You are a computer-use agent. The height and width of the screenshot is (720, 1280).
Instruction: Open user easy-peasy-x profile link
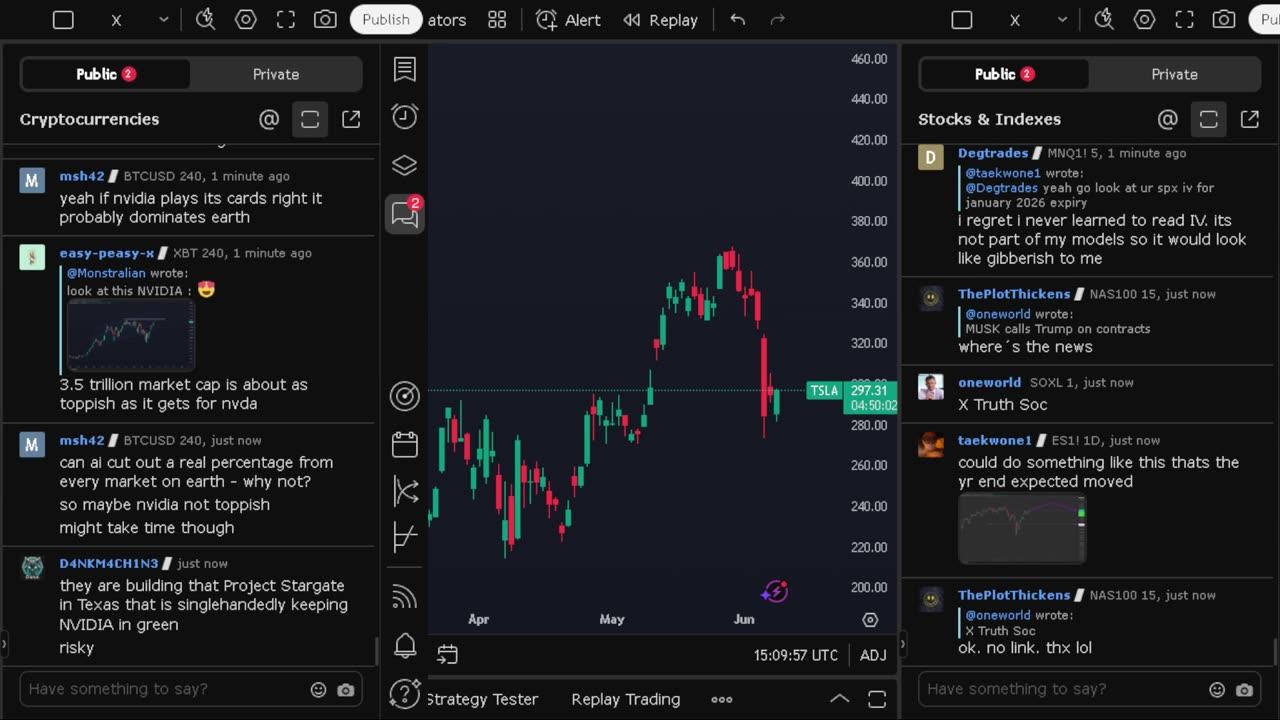click(x=107, y=253)
